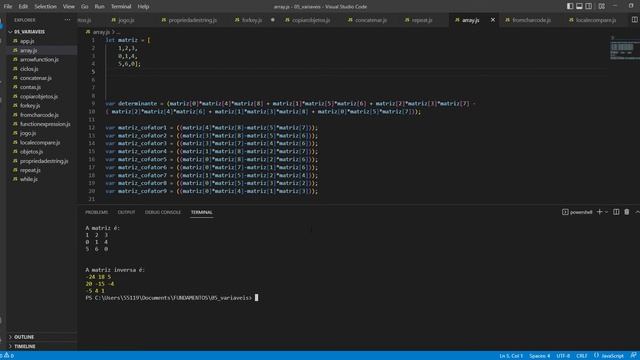Click errors and warnings status indicator
Viewport: 640px width, 360px height.
click(7, 356)
